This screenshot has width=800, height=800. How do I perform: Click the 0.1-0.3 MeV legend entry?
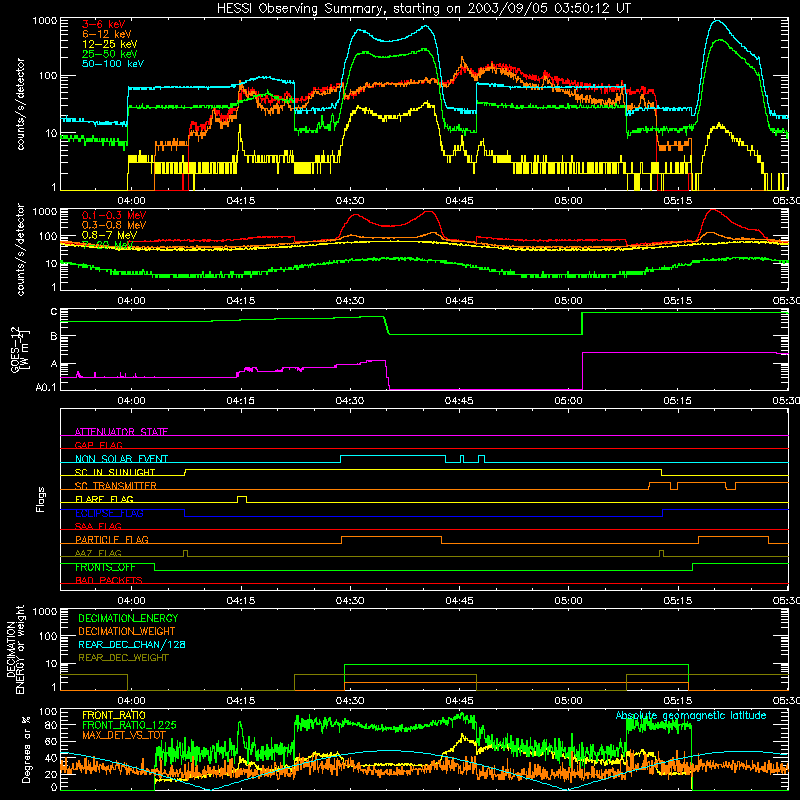(x=114, y=215)
